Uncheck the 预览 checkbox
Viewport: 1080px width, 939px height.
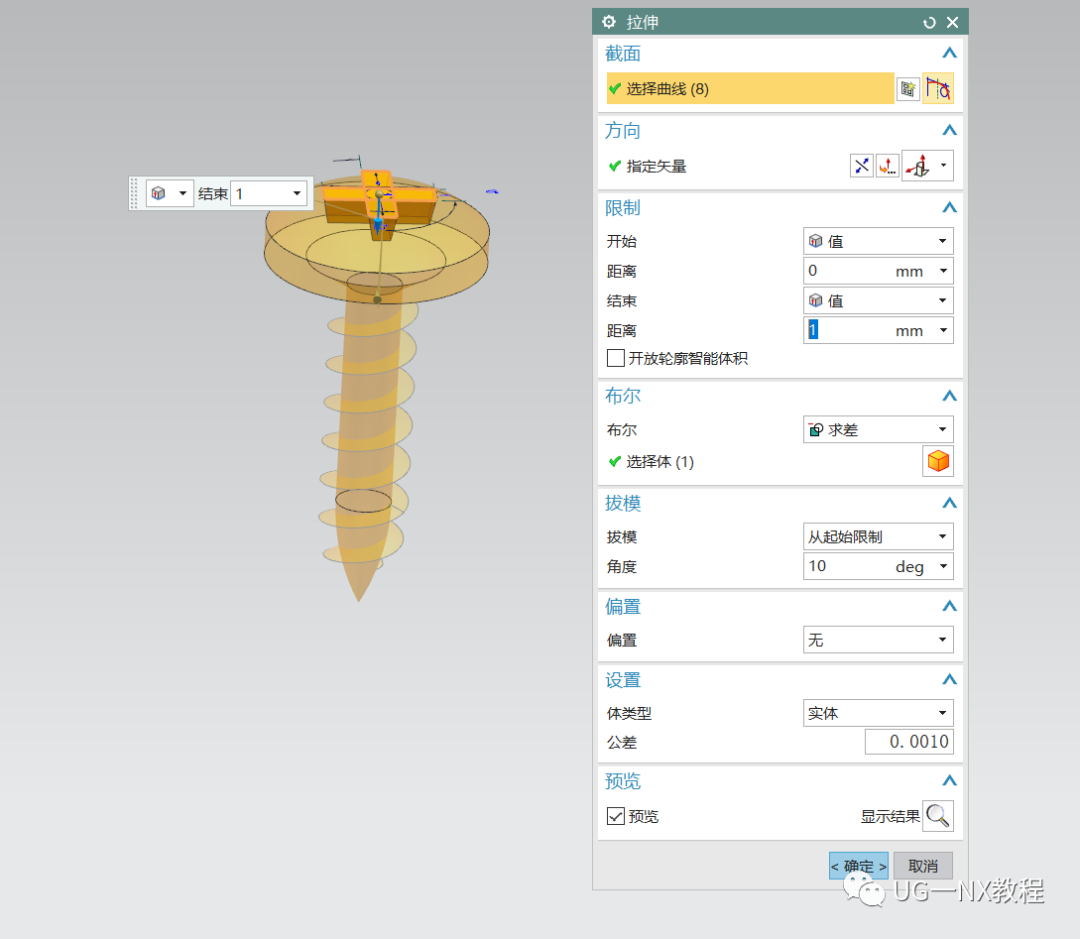click(x=616, y=816)
